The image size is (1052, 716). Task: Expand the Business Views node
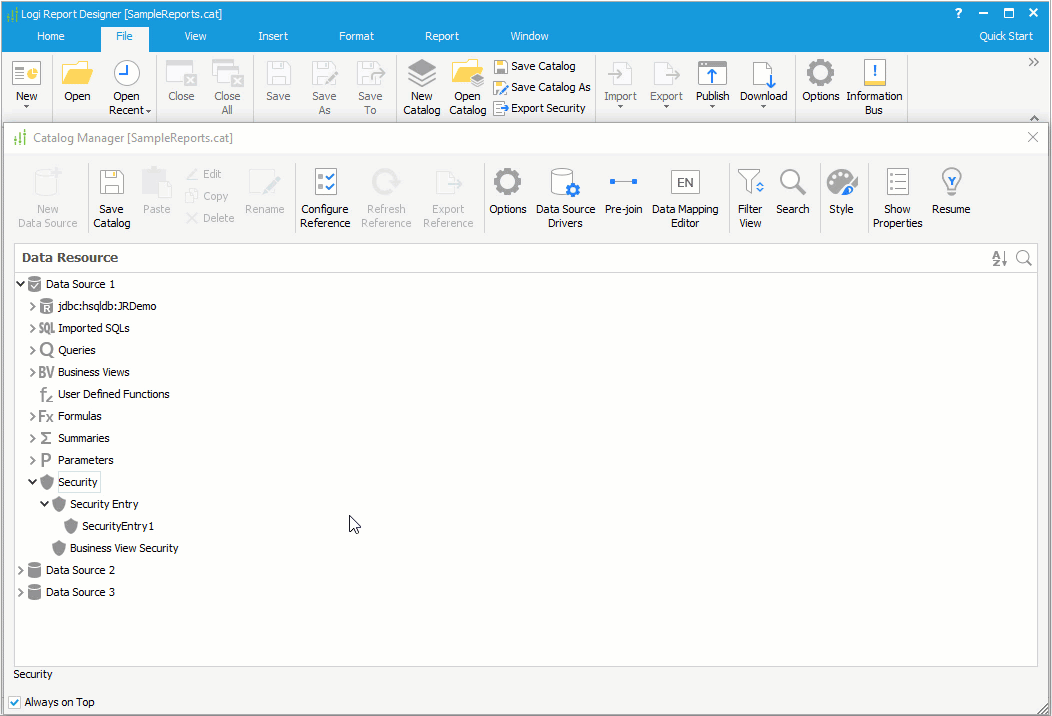(32, 372)
